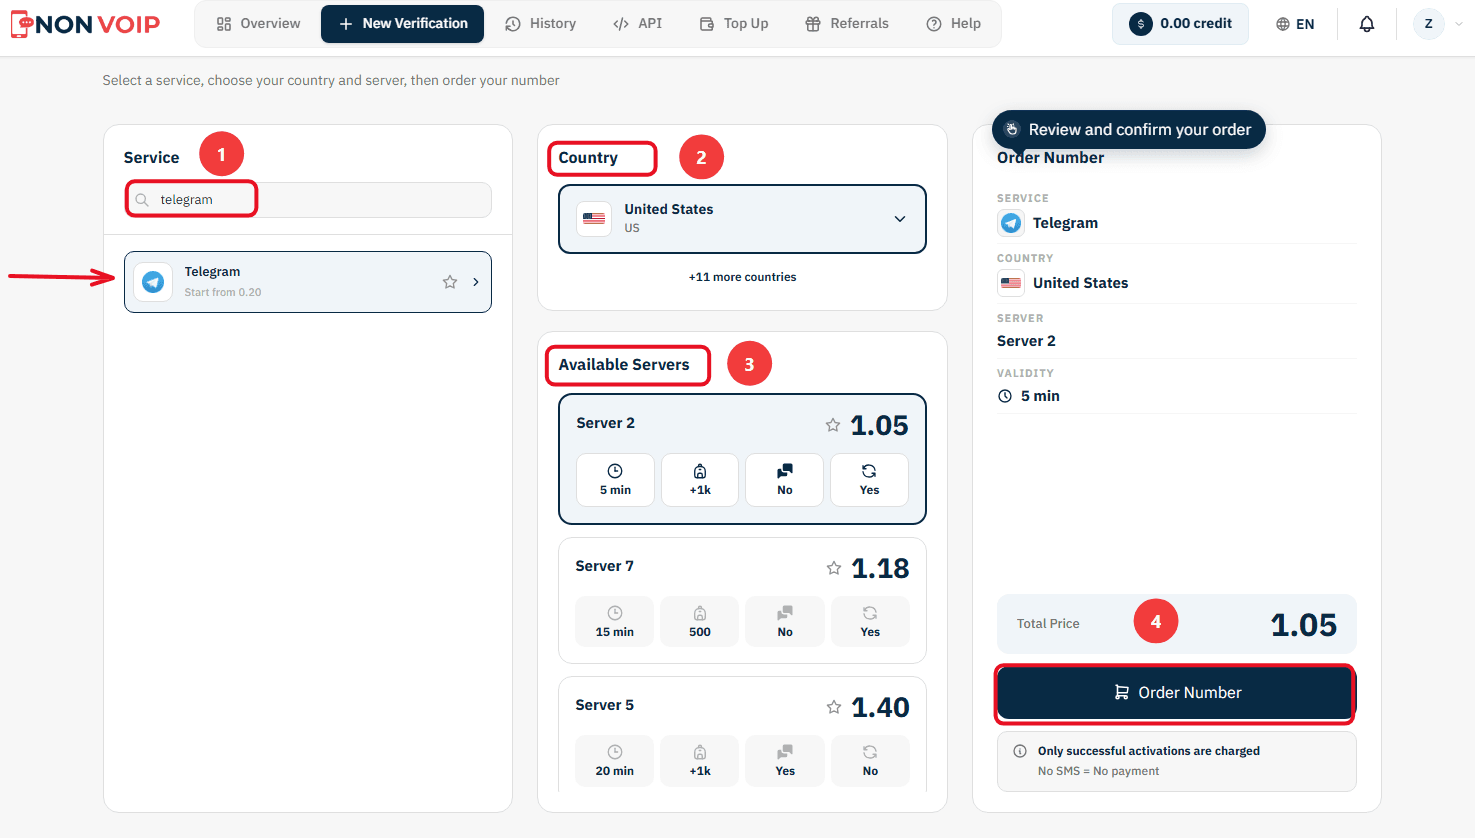The image size is (1475, 838).
Task: Click the 'Review and confirm your order' tooltip
Action: 1129,130
